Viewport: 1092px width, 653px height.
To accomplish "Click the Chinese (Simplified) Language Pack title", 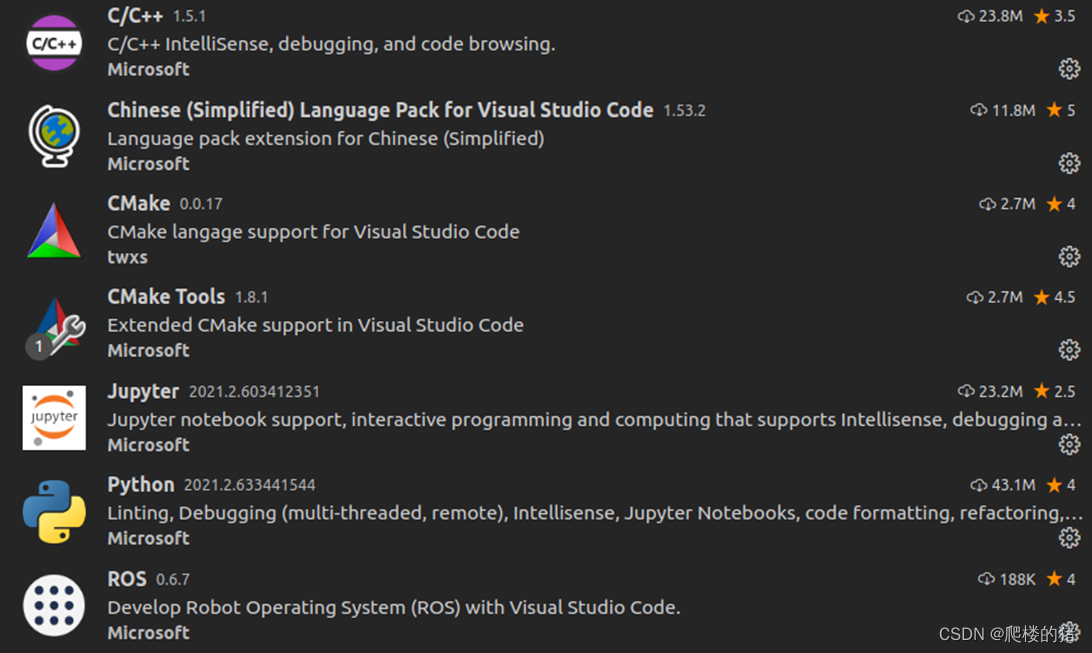I will pos(380,110).
